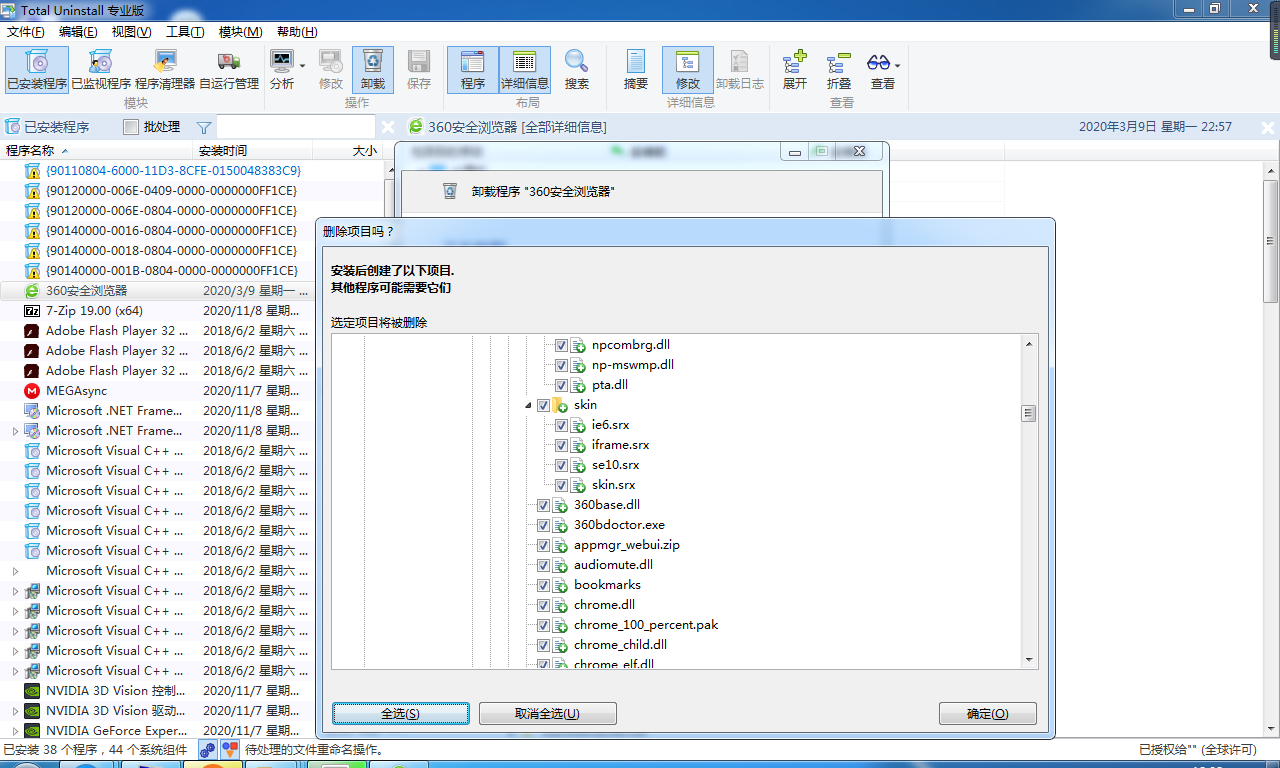Screen dimensions: 1280x768
Task: Uncheck the skin folder checkbox
Action: [x=544, y=405]
